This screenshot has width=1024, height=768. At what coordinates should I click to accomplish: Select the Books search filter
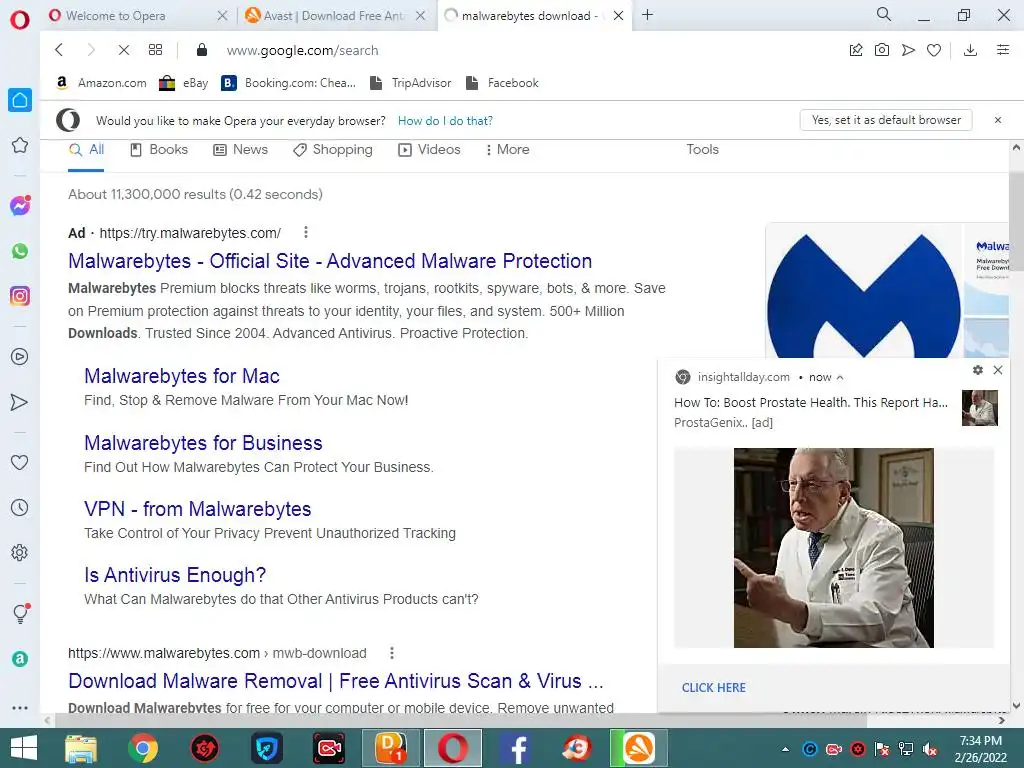159,150
